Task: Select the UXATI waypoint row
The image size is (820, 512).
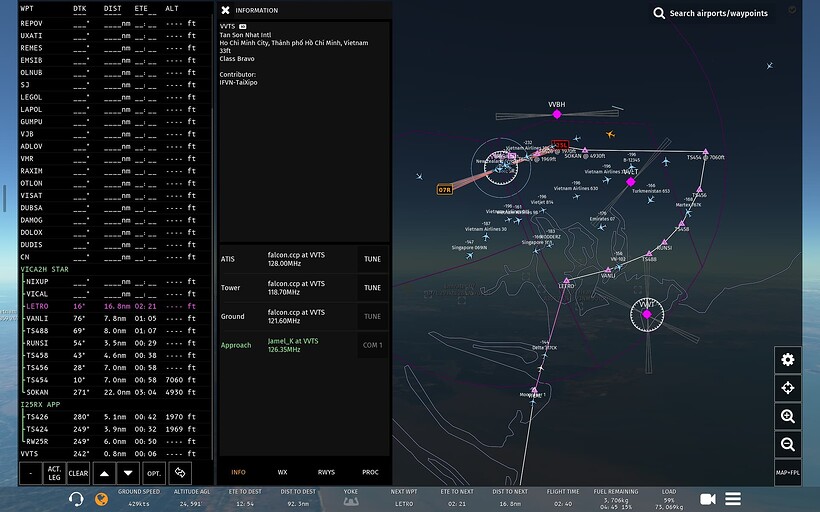Action: (114, 36)
